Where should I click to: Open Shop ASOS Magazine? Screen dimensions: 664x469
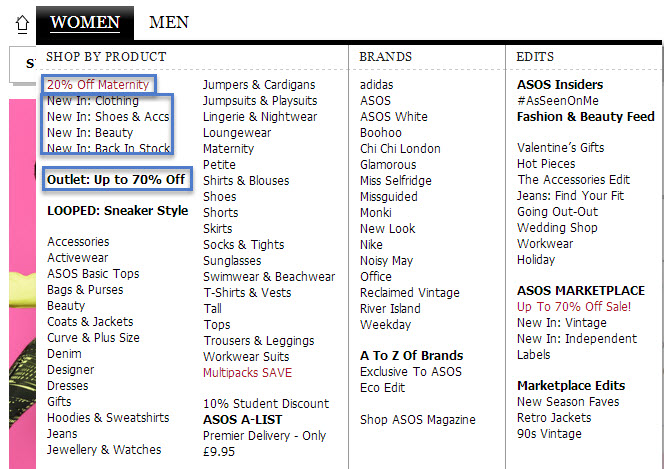tap(418, 420)
